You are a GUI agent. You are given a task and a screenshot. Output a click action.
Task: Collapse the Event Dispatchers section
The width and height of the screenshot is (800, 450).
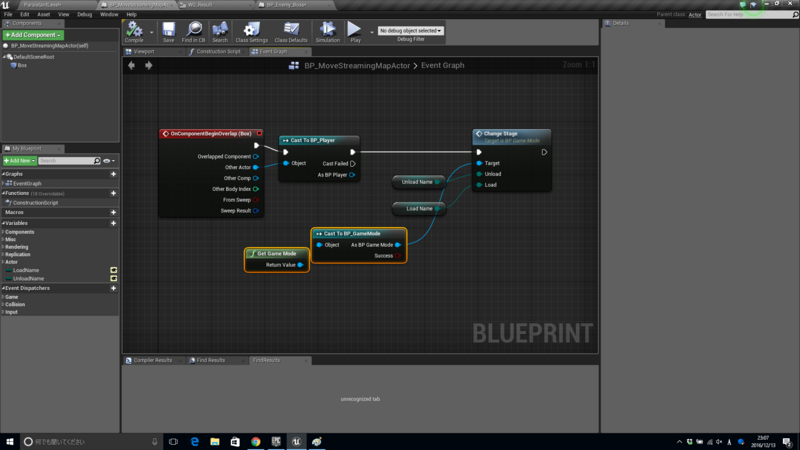4,288
